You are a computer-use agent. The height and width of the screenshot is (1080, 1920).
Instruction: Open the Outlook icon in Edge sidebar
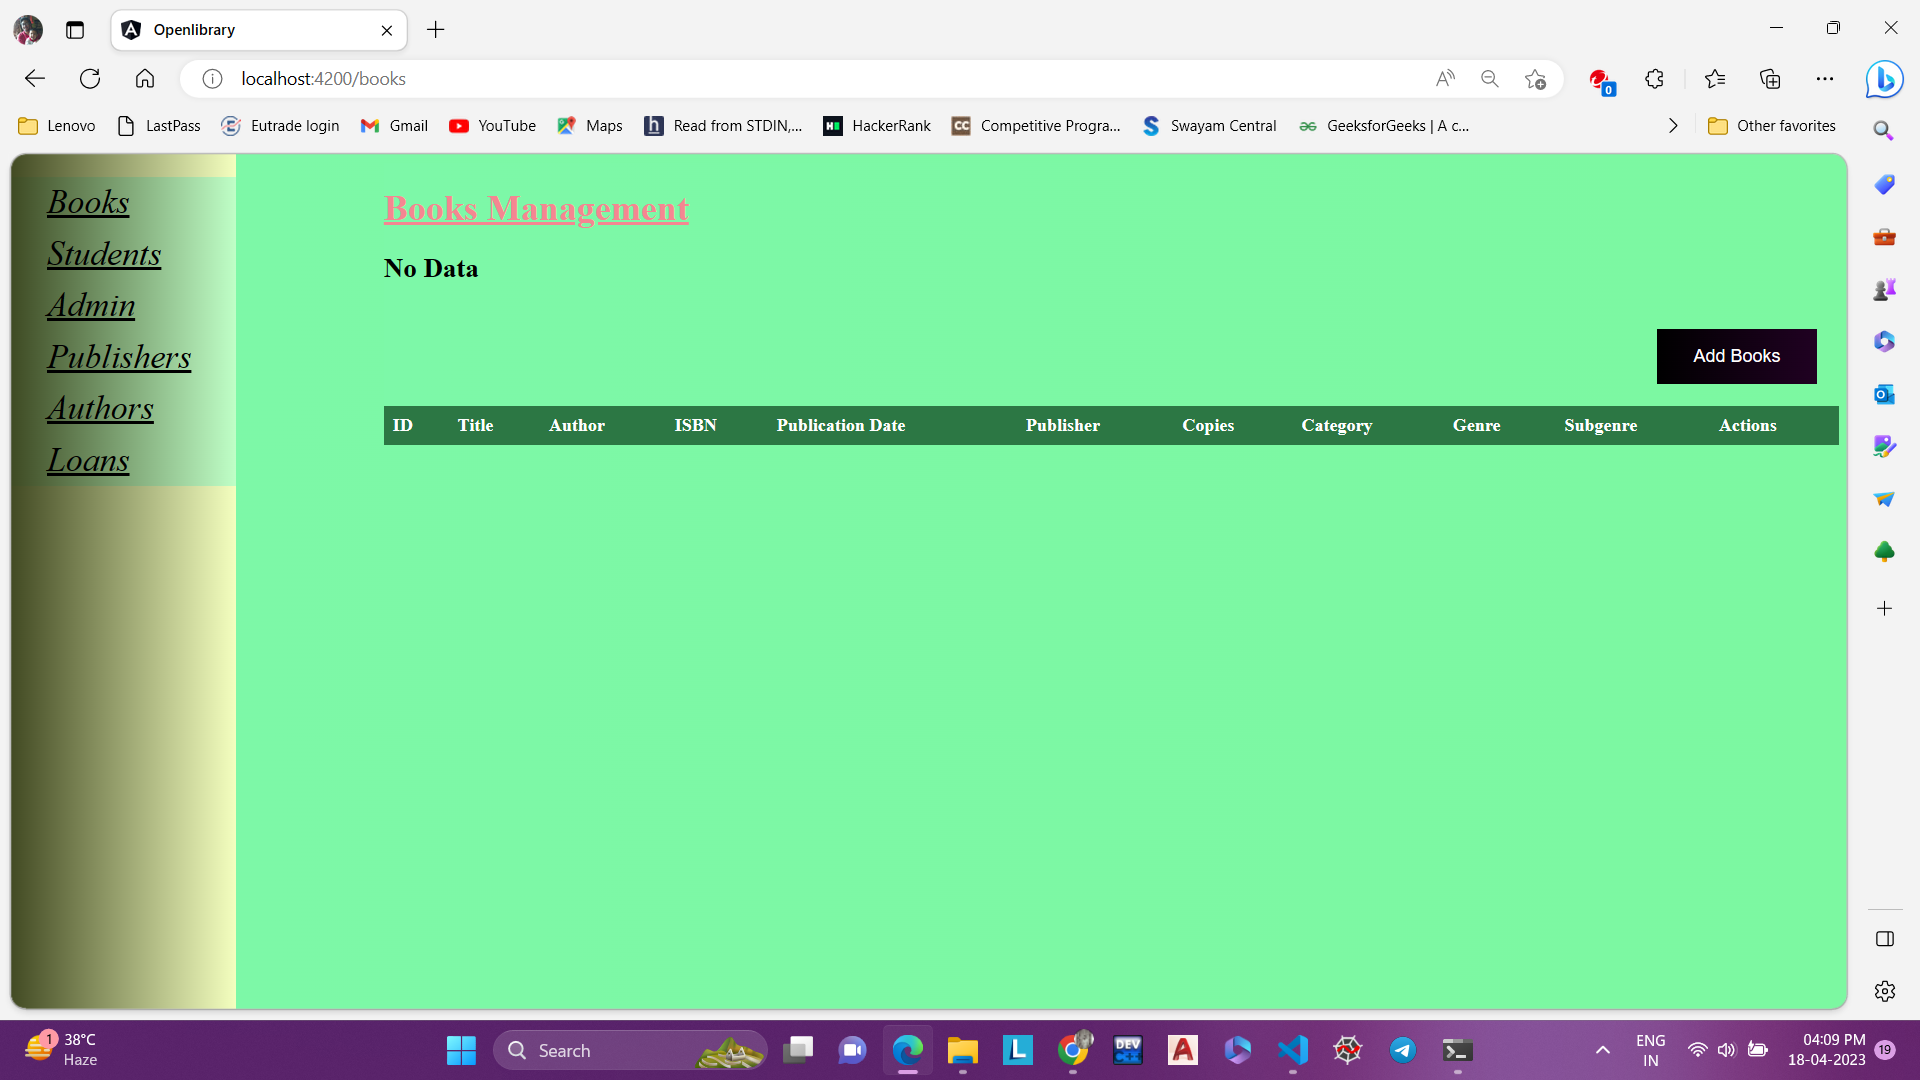pos(1884,394)
